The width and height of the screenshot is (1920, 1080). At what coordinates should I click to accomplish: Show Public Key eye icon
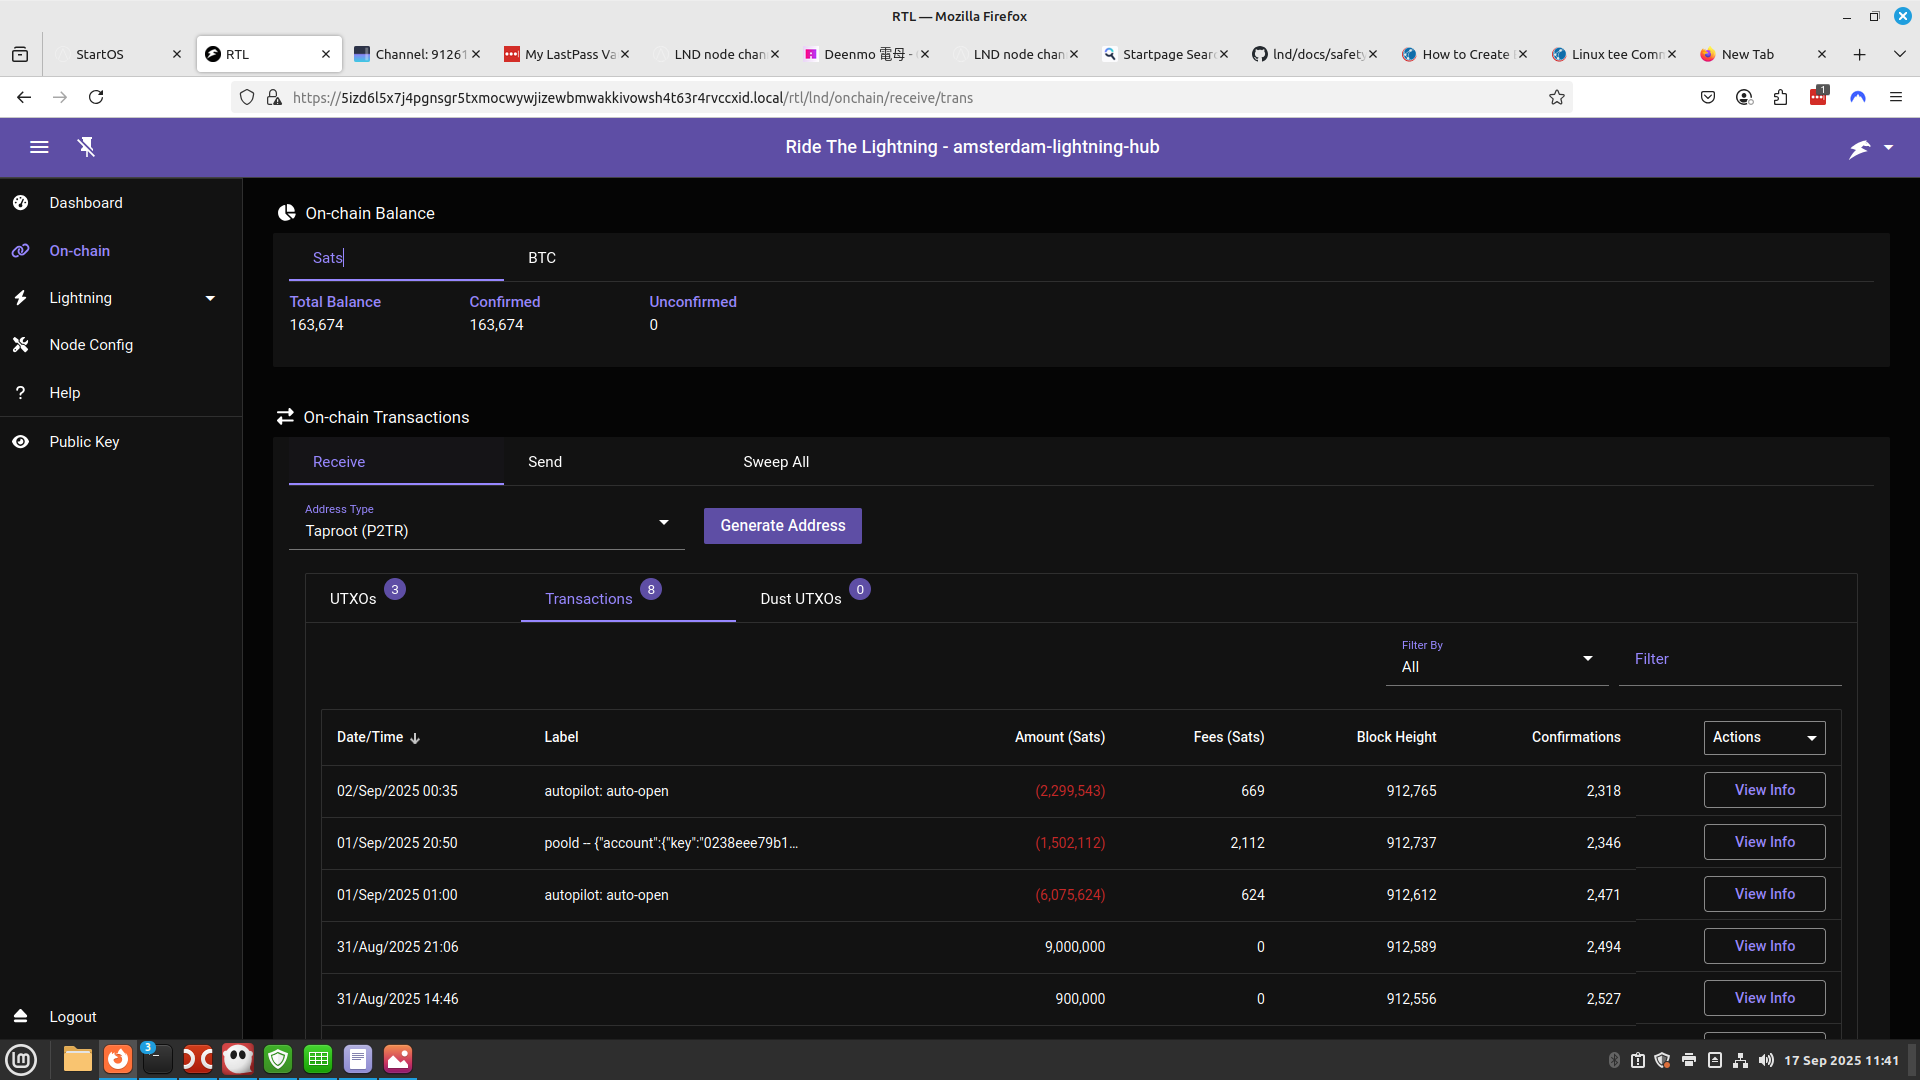[x=21, y=442]
